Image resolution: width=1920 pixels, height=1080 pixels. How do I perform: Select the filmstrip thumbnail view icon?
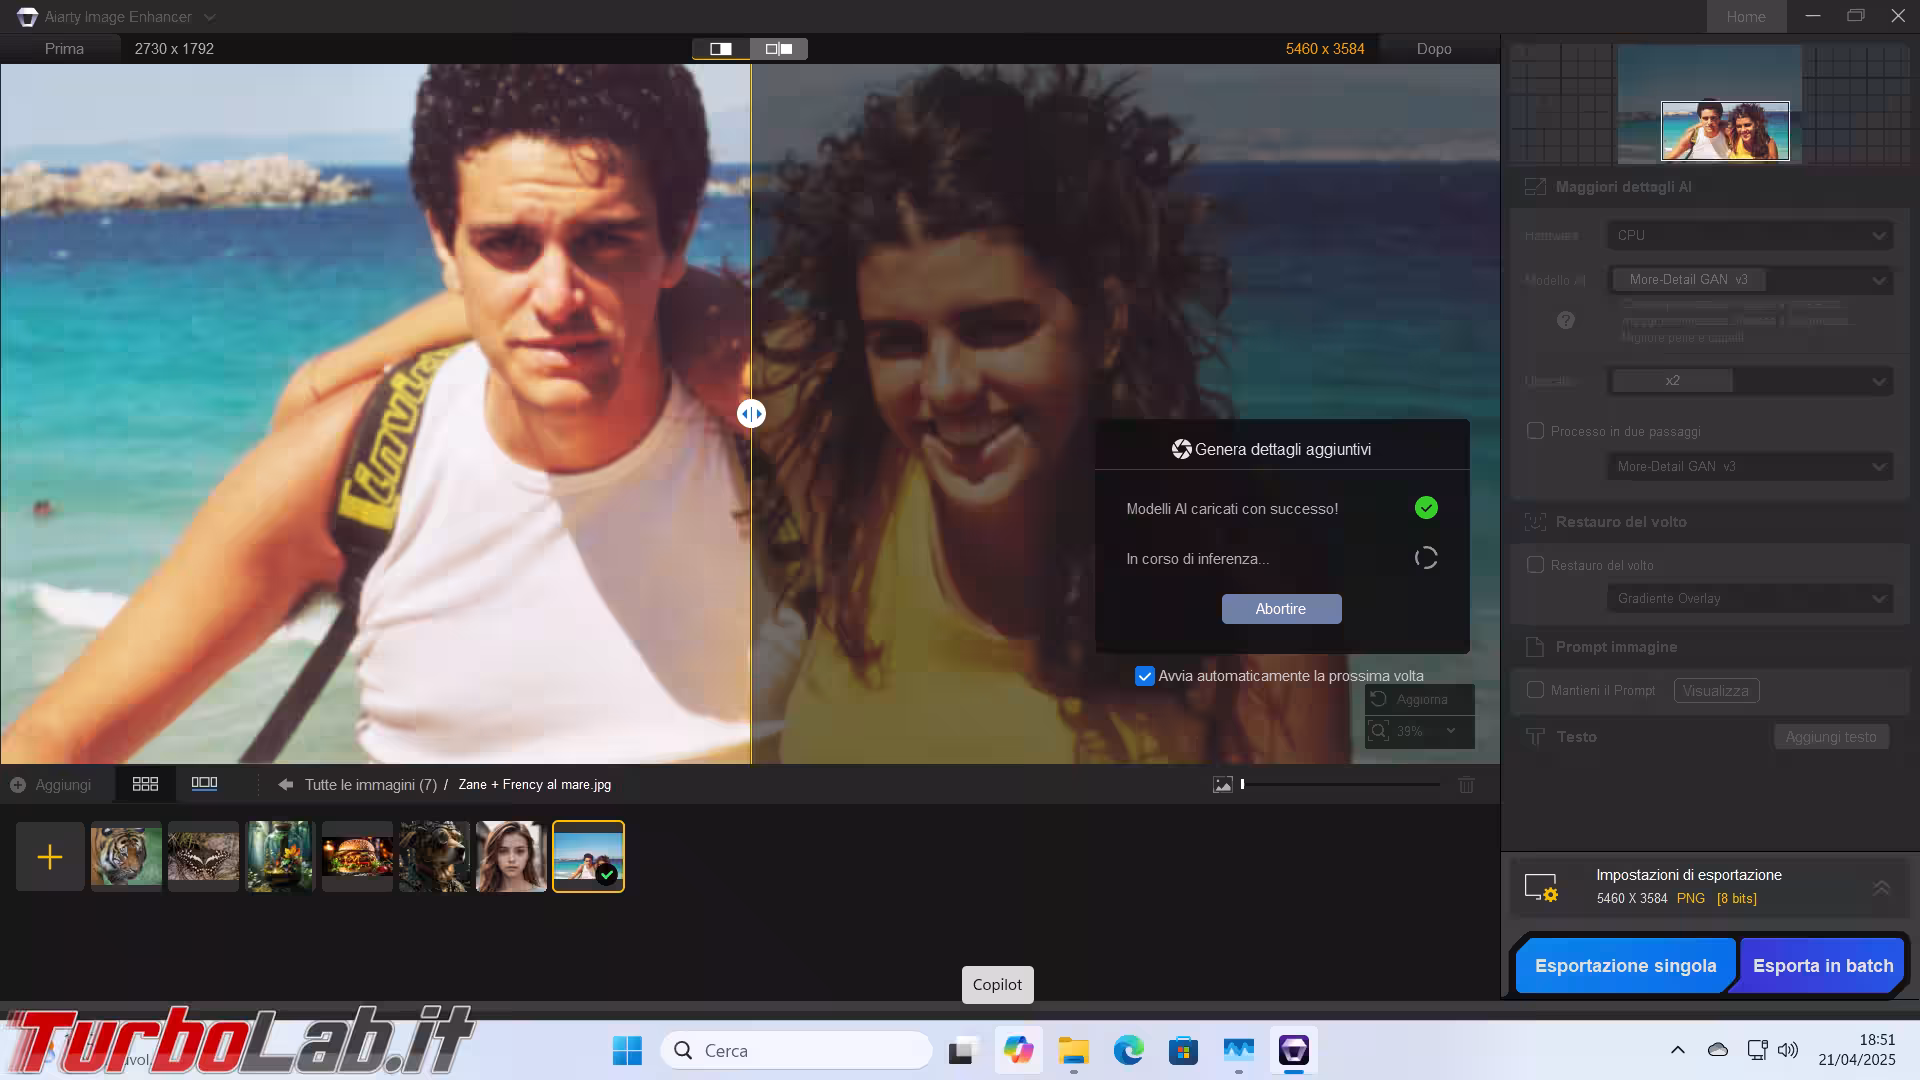(x=204, y=785)
